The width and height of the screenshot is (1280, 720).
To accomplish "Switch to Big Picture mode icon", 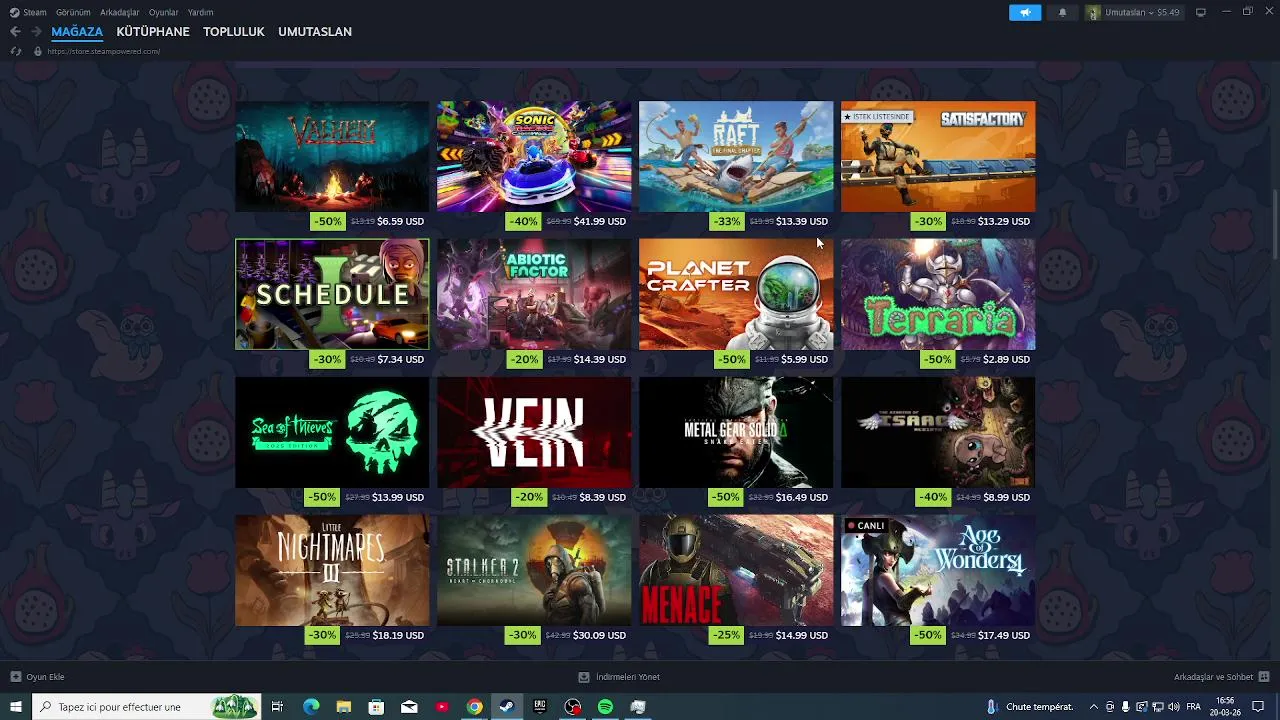I will (x=1201, y=12).
